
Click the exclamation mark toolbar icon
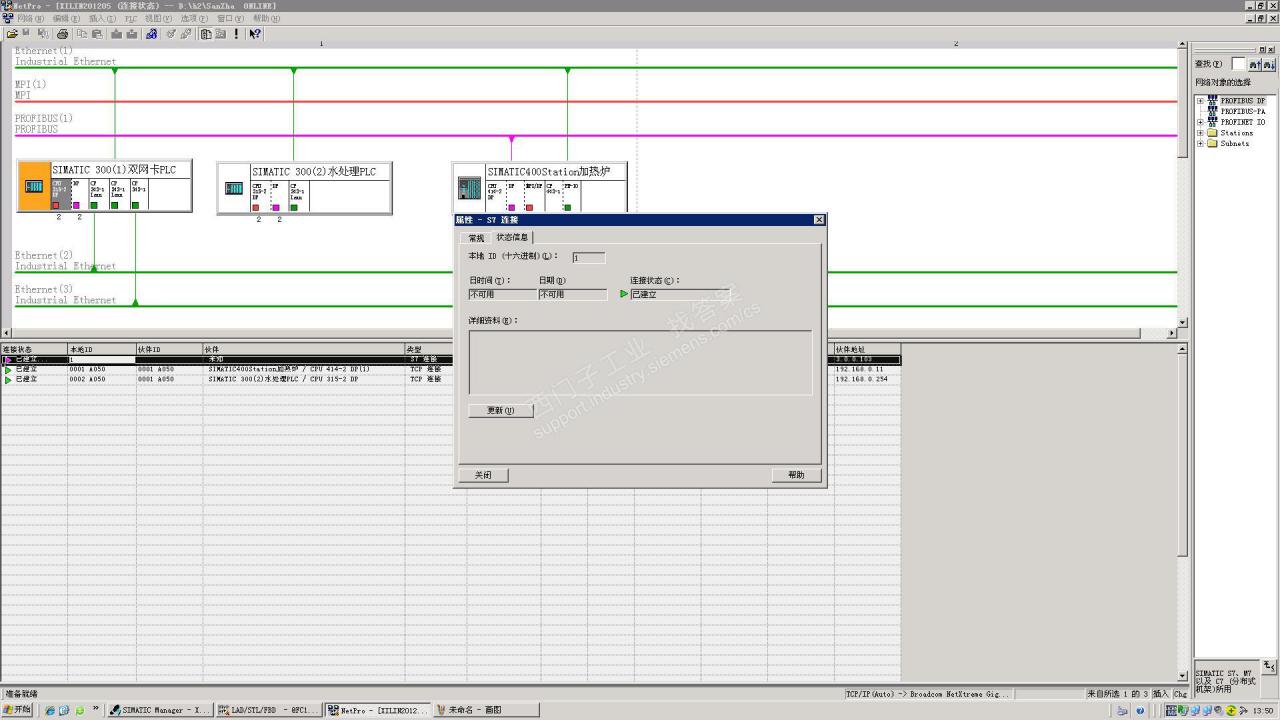click(236, 33)
